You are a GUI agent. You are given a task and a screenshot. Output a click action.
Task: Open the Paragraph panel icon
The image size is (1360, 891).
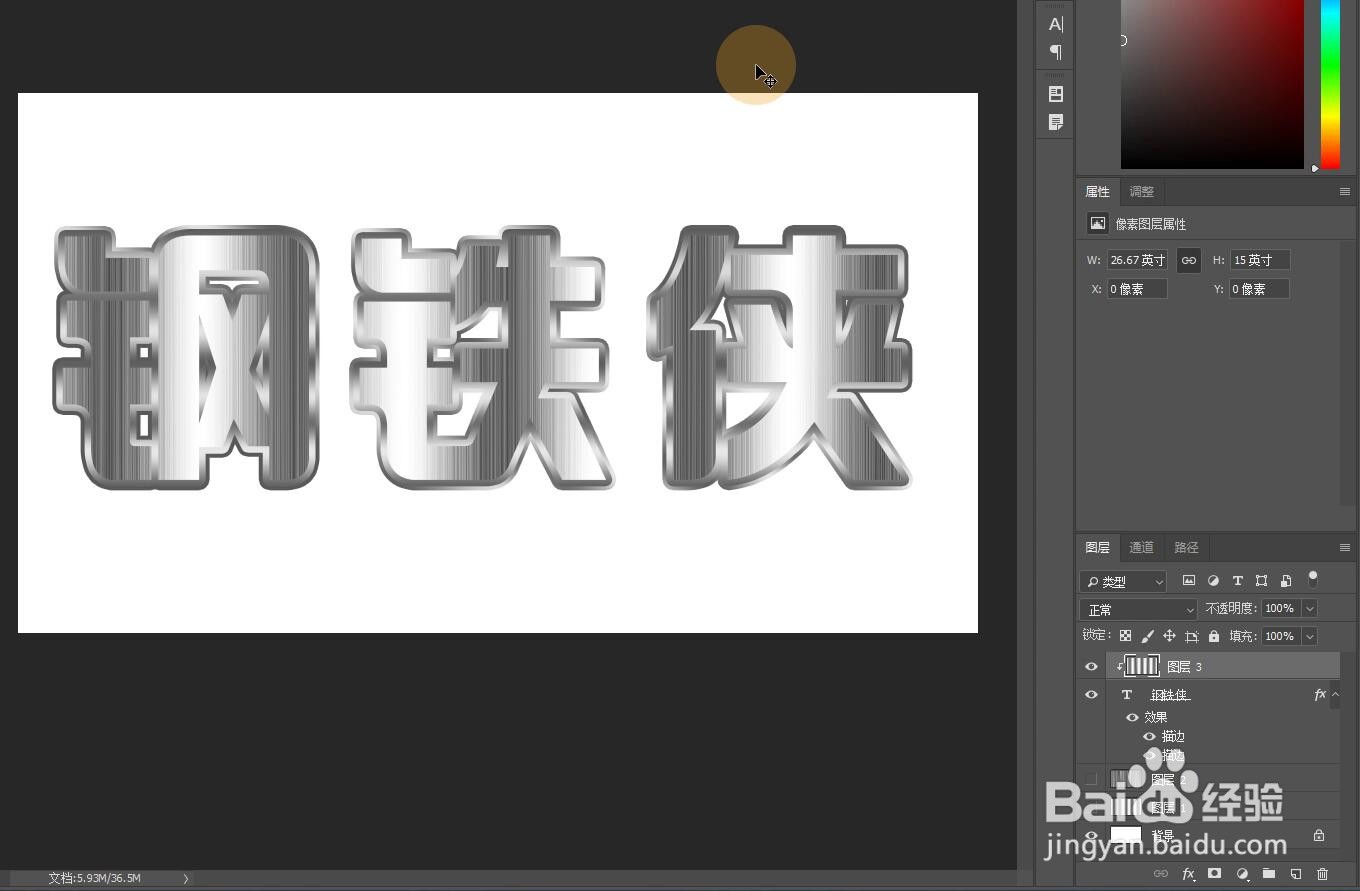pos(1054,52)
